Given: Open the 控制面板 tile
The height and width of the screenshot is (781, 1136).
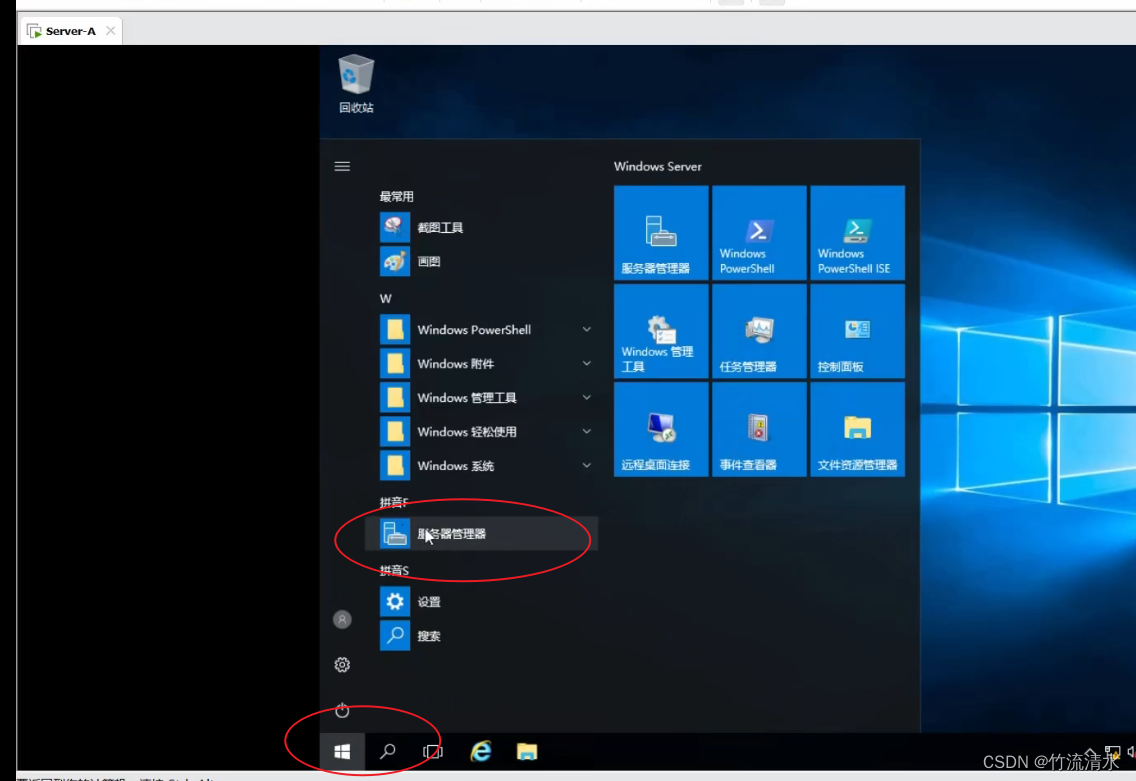Looking at the screenshot, I should [857, 331].
